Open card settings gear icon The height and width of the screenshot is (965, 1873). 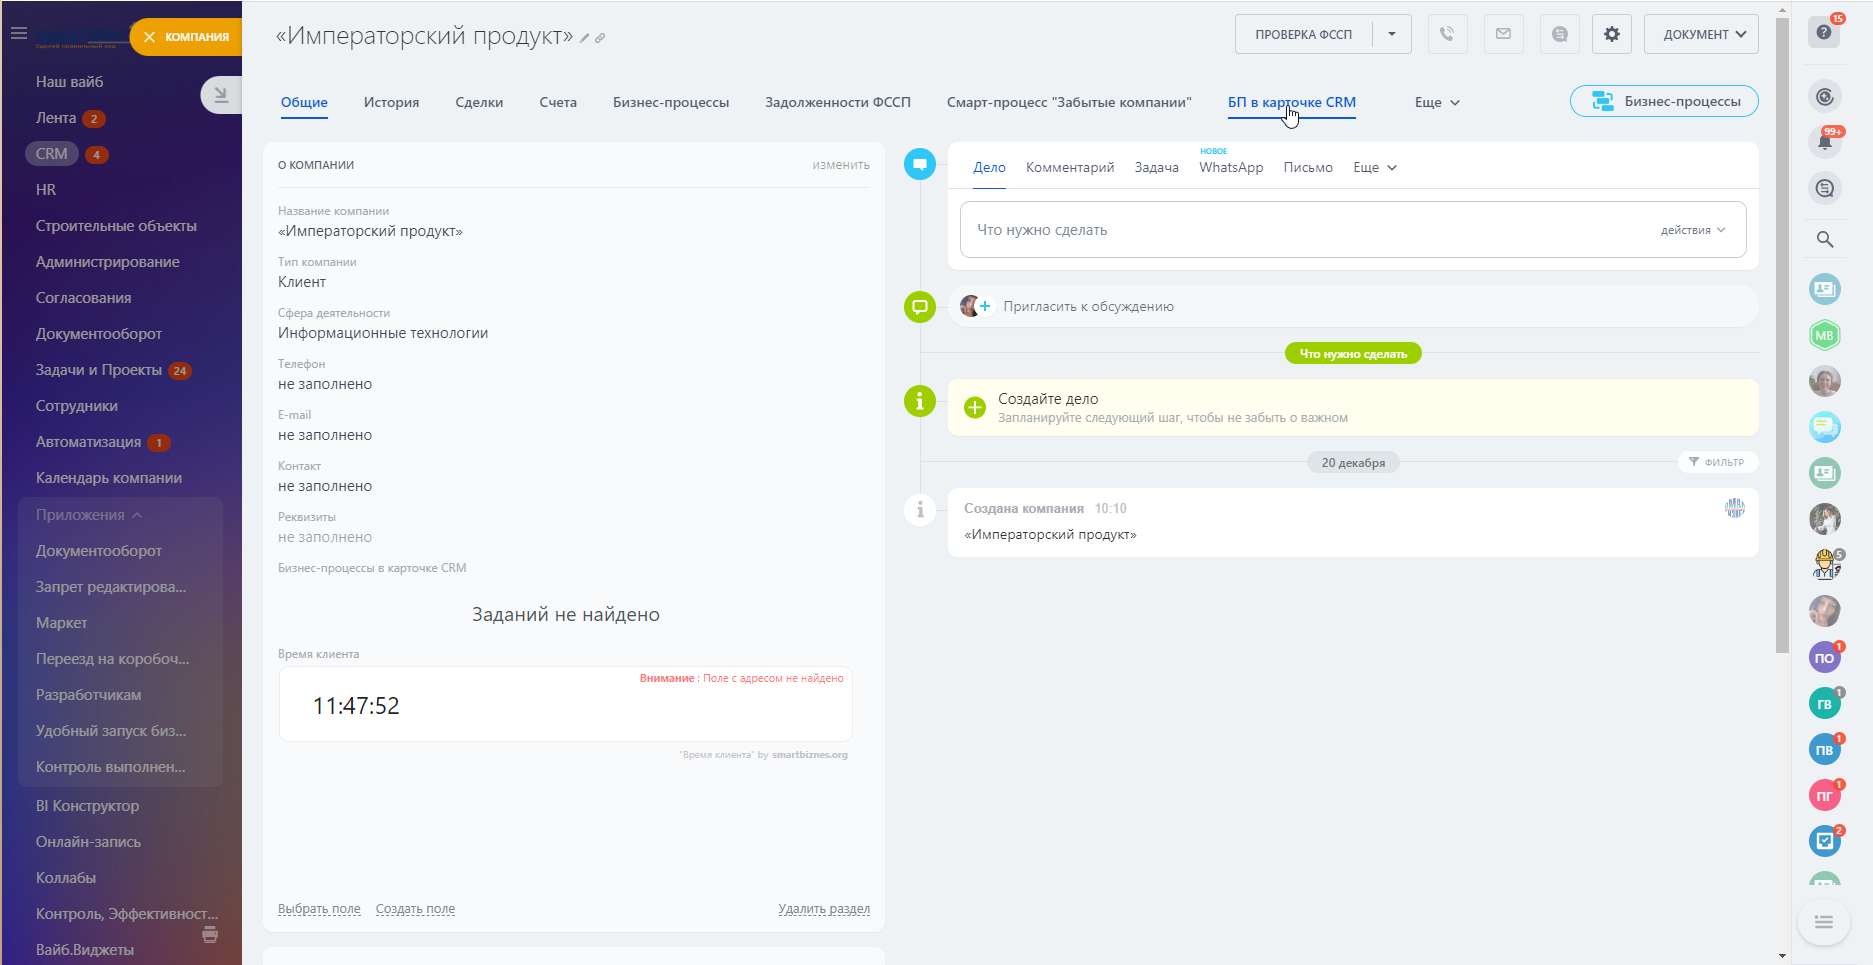(x=1611, y=34)
